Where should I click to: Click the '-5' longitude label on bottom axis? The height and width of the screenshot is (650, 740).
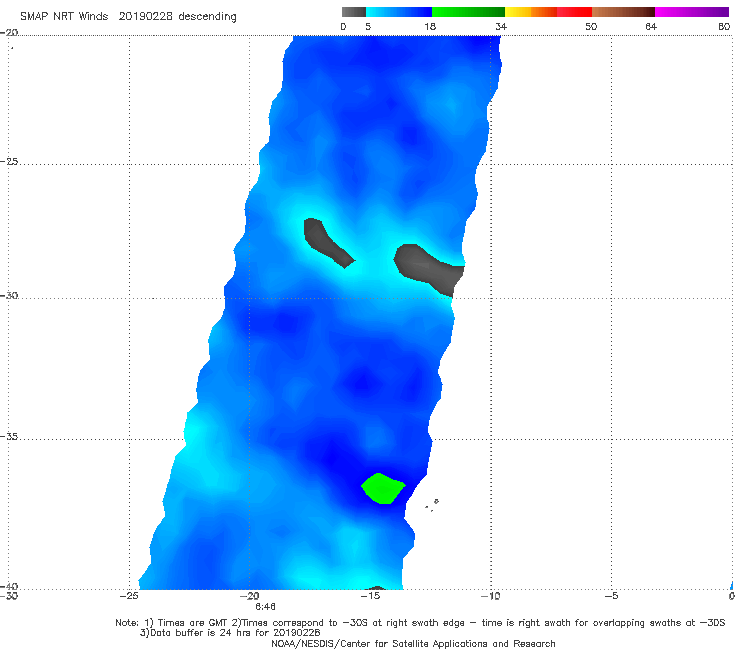coord(611,596)
